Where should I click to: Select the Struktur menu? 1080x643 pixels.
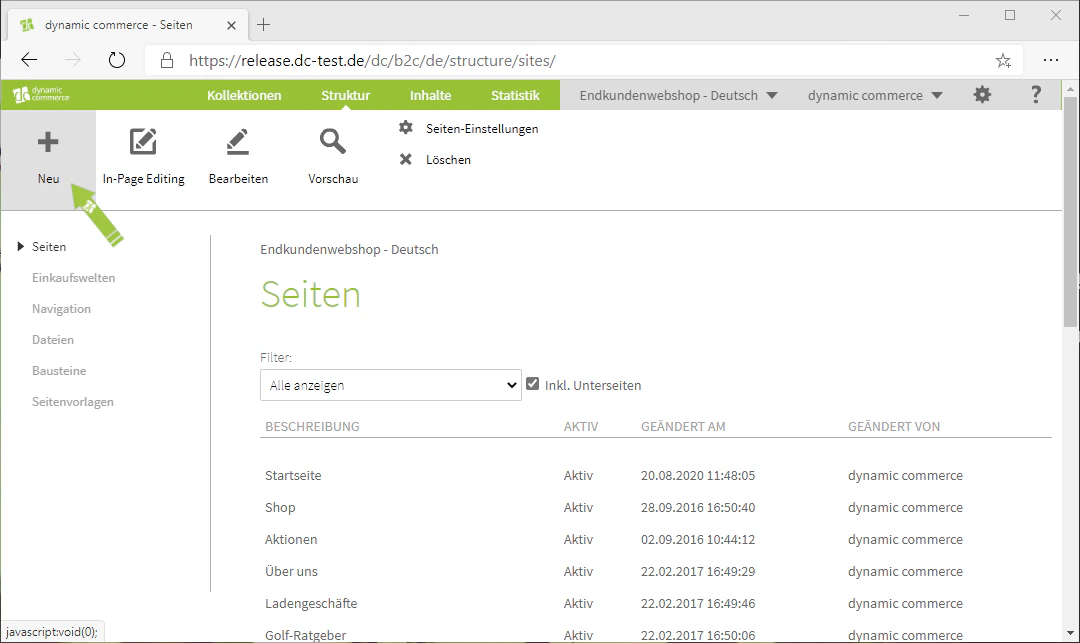point(345,96)
